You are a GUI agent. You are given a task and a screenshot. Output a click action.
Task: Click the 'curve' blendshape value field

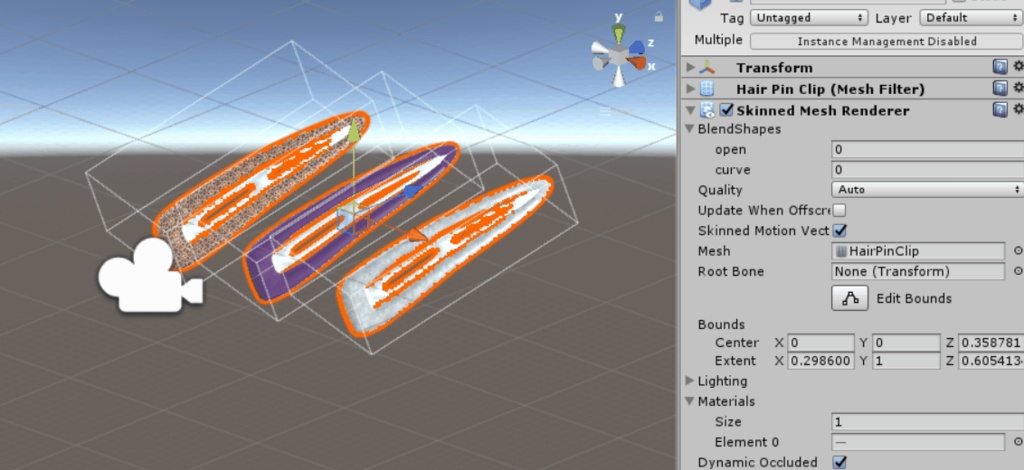pyautogui.click(x=927, y=170)
